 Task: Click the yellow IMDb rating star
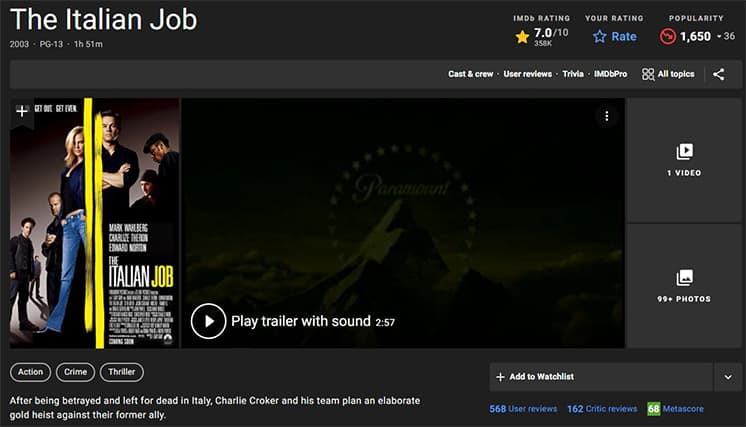click(522, 37)
